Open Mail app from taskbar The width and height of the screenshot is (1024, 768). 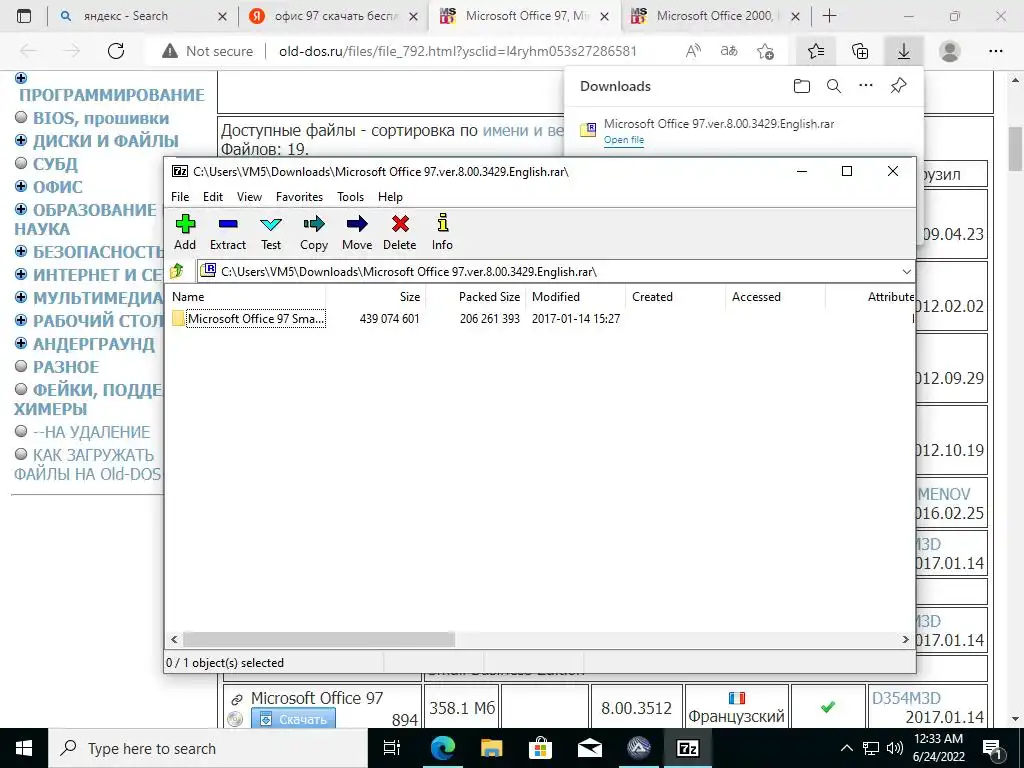[x=590, y=748]
